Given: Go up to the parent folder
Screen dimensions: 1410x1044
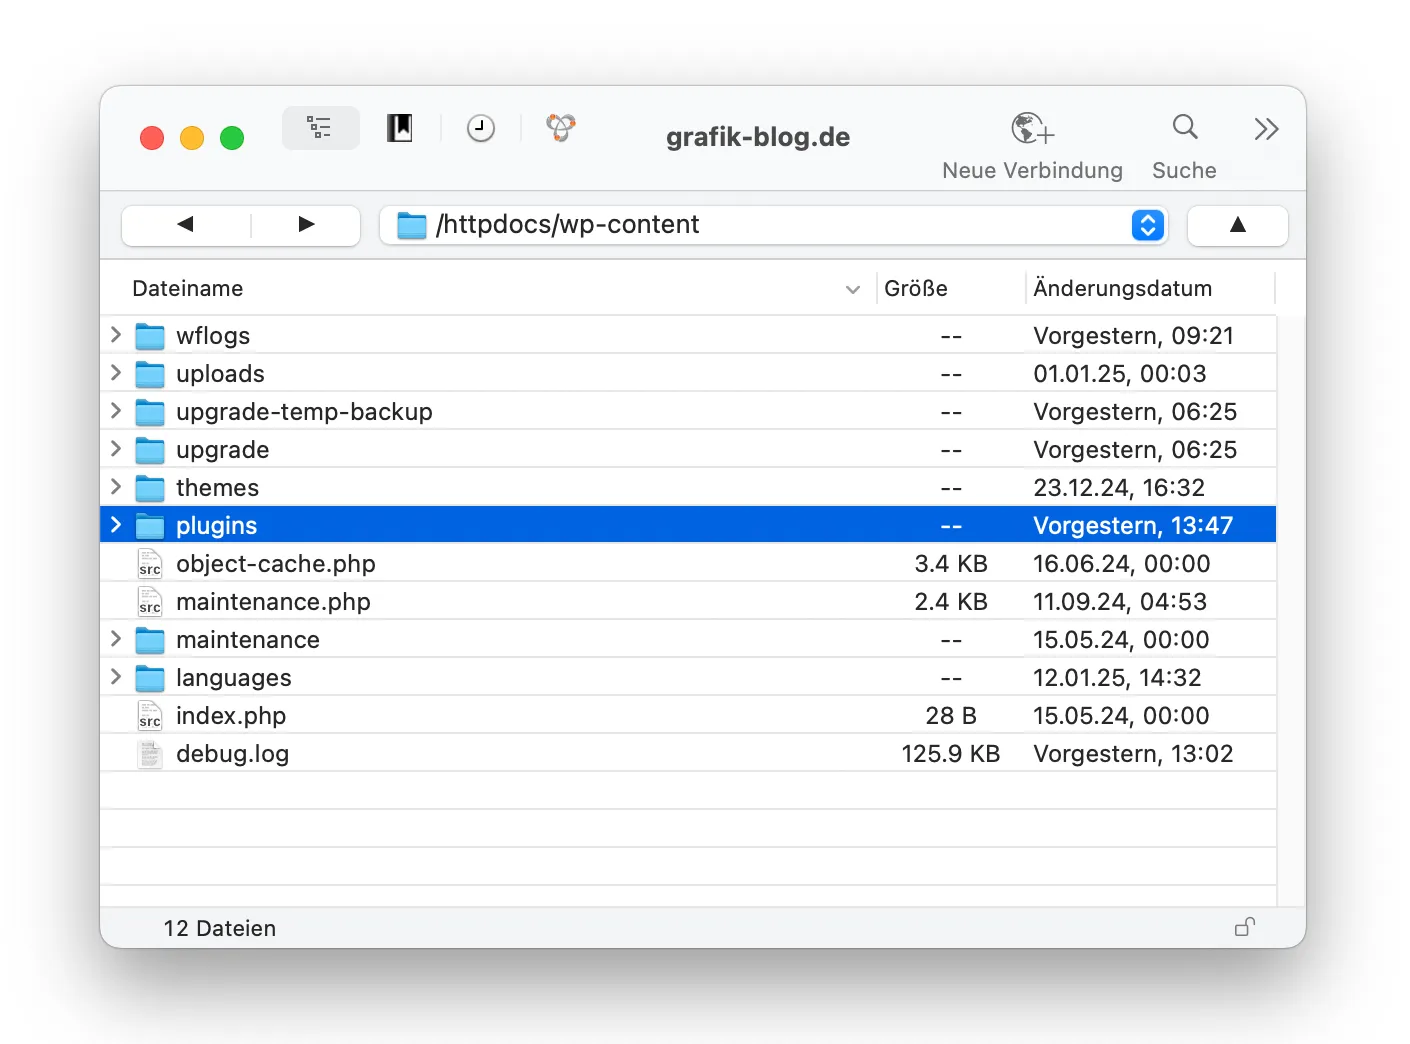Looking at the screenshot, I should click(x=1237, y=225).
